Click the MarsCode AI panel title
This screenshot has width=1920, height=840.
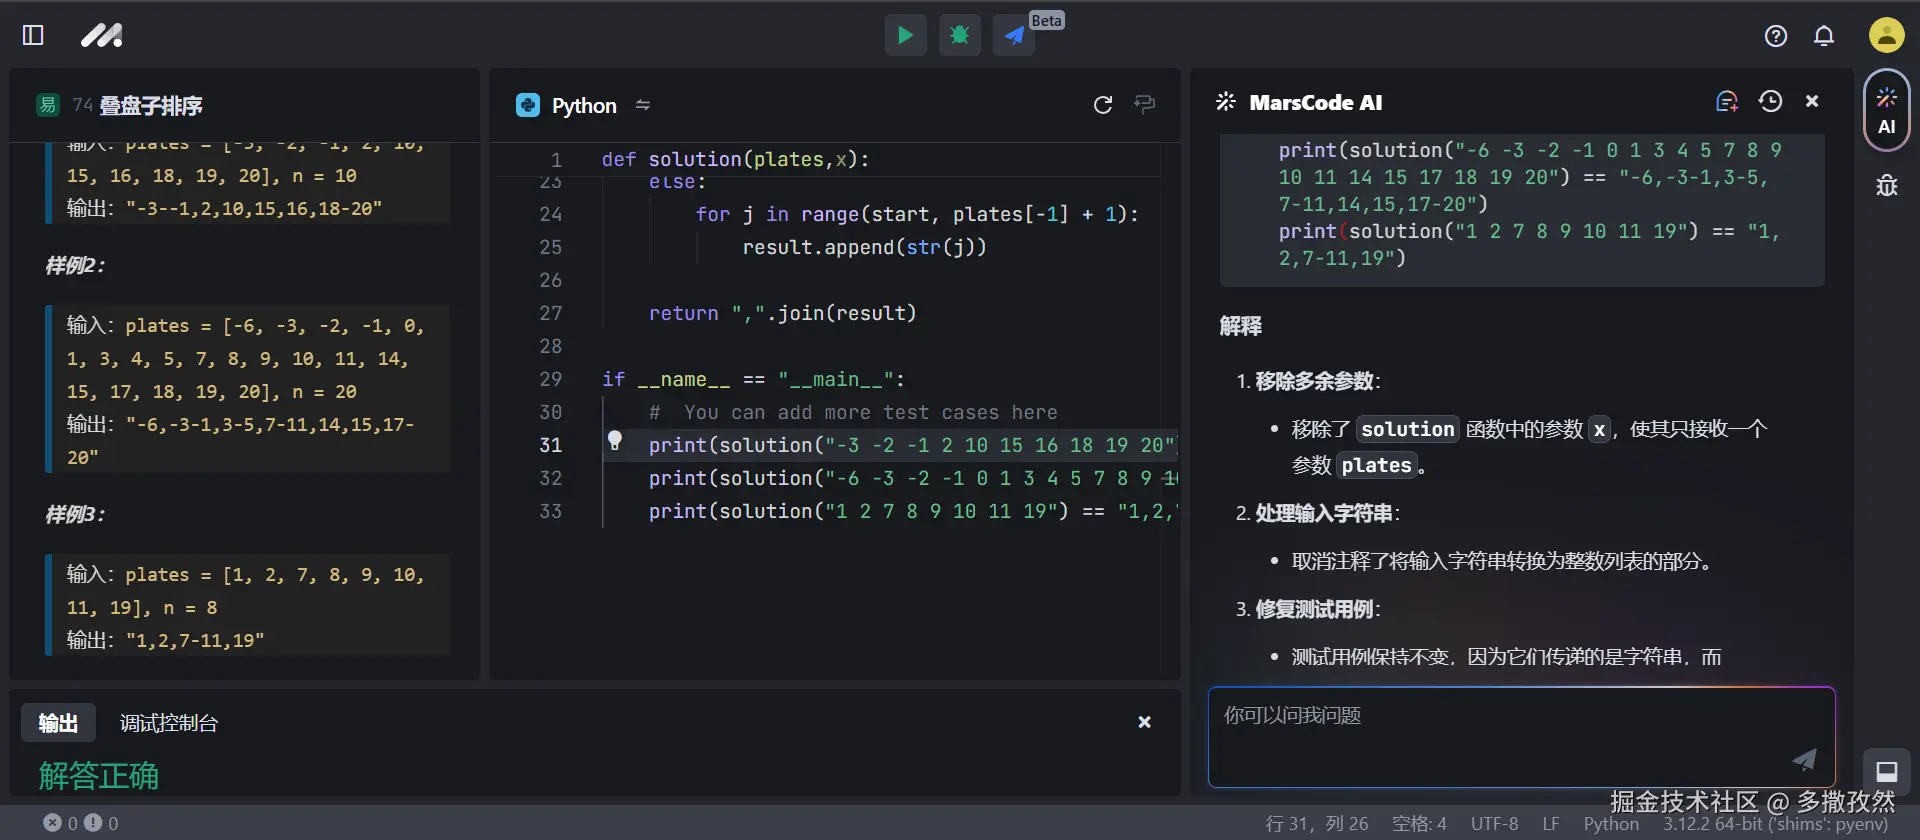tap(1315, 102)
